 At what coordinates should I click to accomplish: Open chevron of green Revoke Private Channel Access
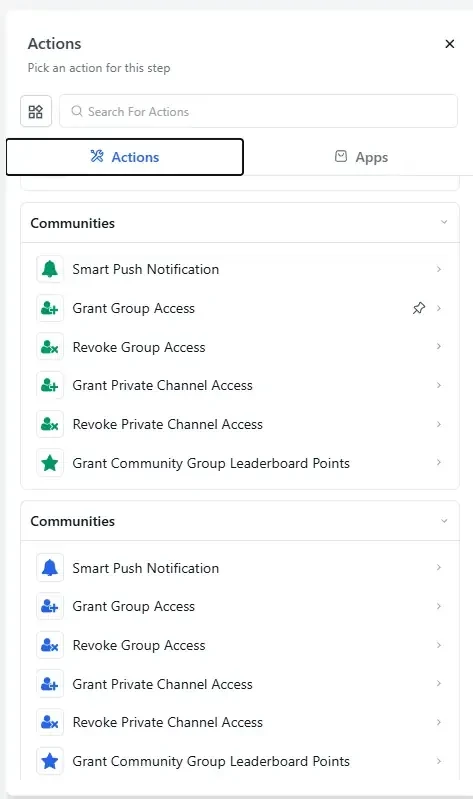point(439,424)
